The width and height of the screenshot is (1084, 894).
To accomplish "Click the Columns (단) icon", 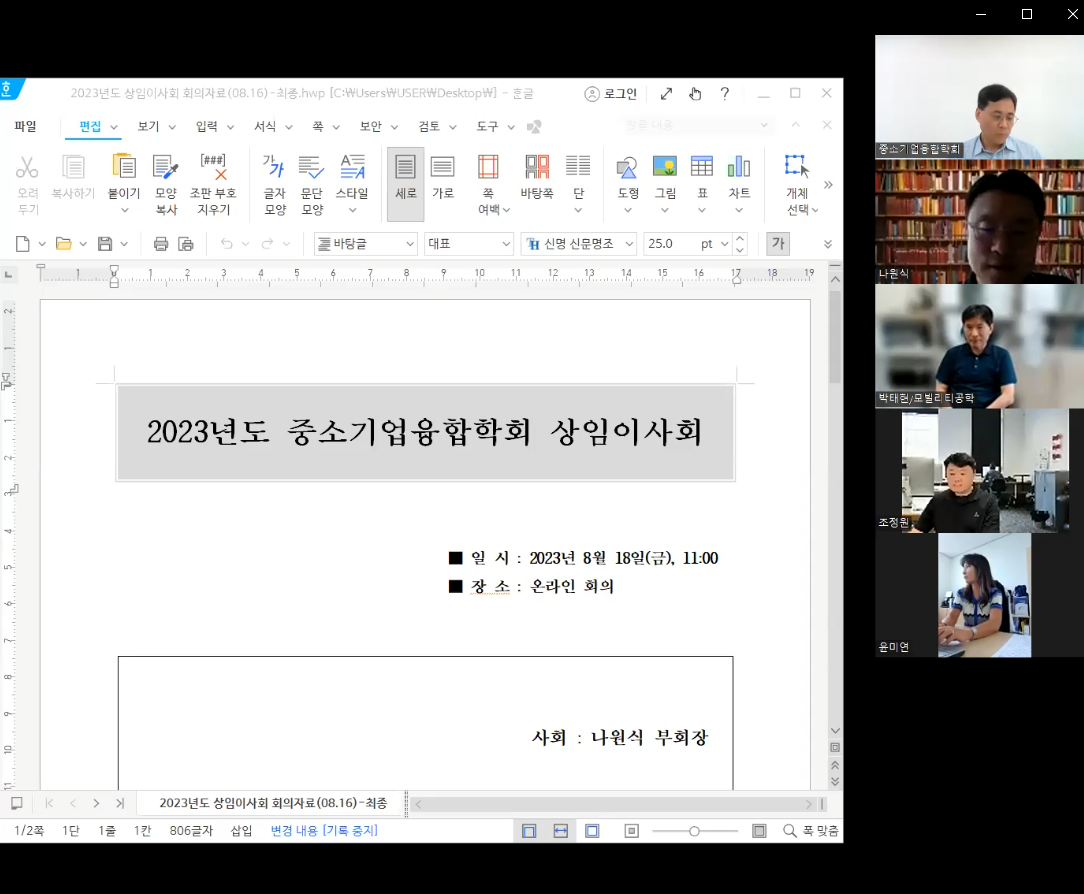I will click(x=578, y=167).
